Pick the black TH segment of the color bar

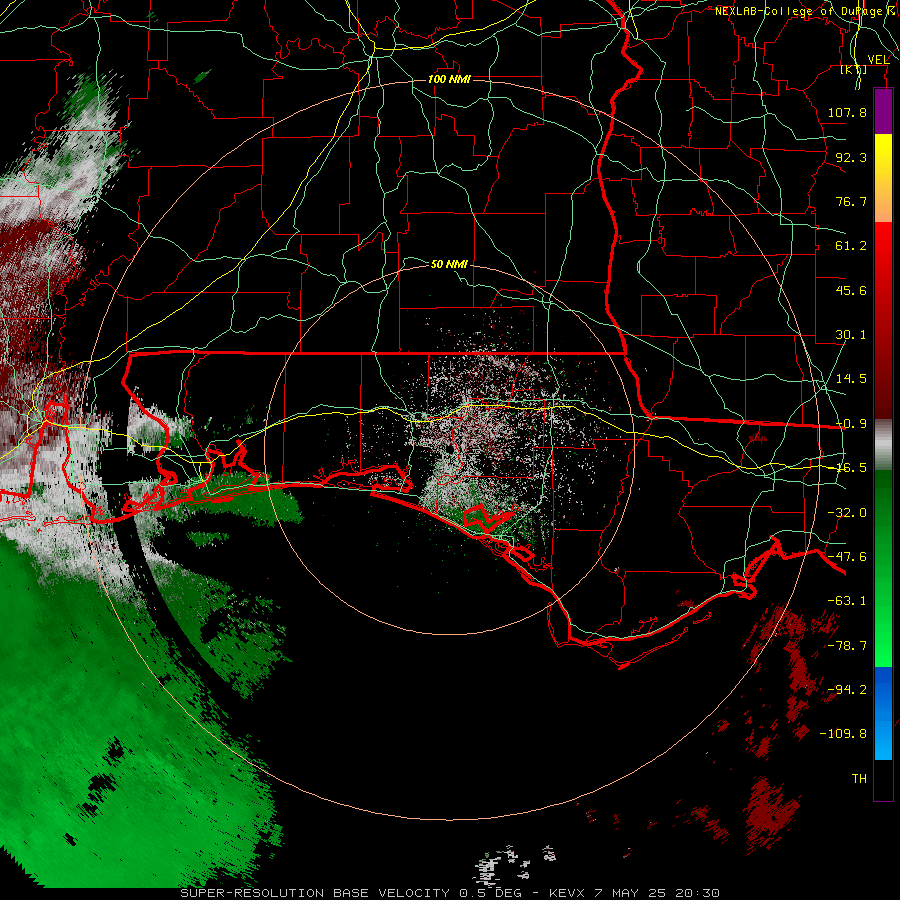point(883,781)
